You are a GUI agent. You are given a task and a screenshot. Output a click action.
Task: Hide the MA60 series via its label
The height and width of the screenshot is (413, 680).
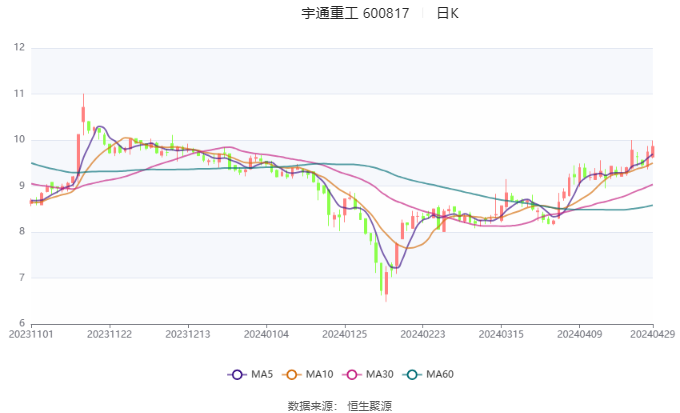tap(440, 374)
